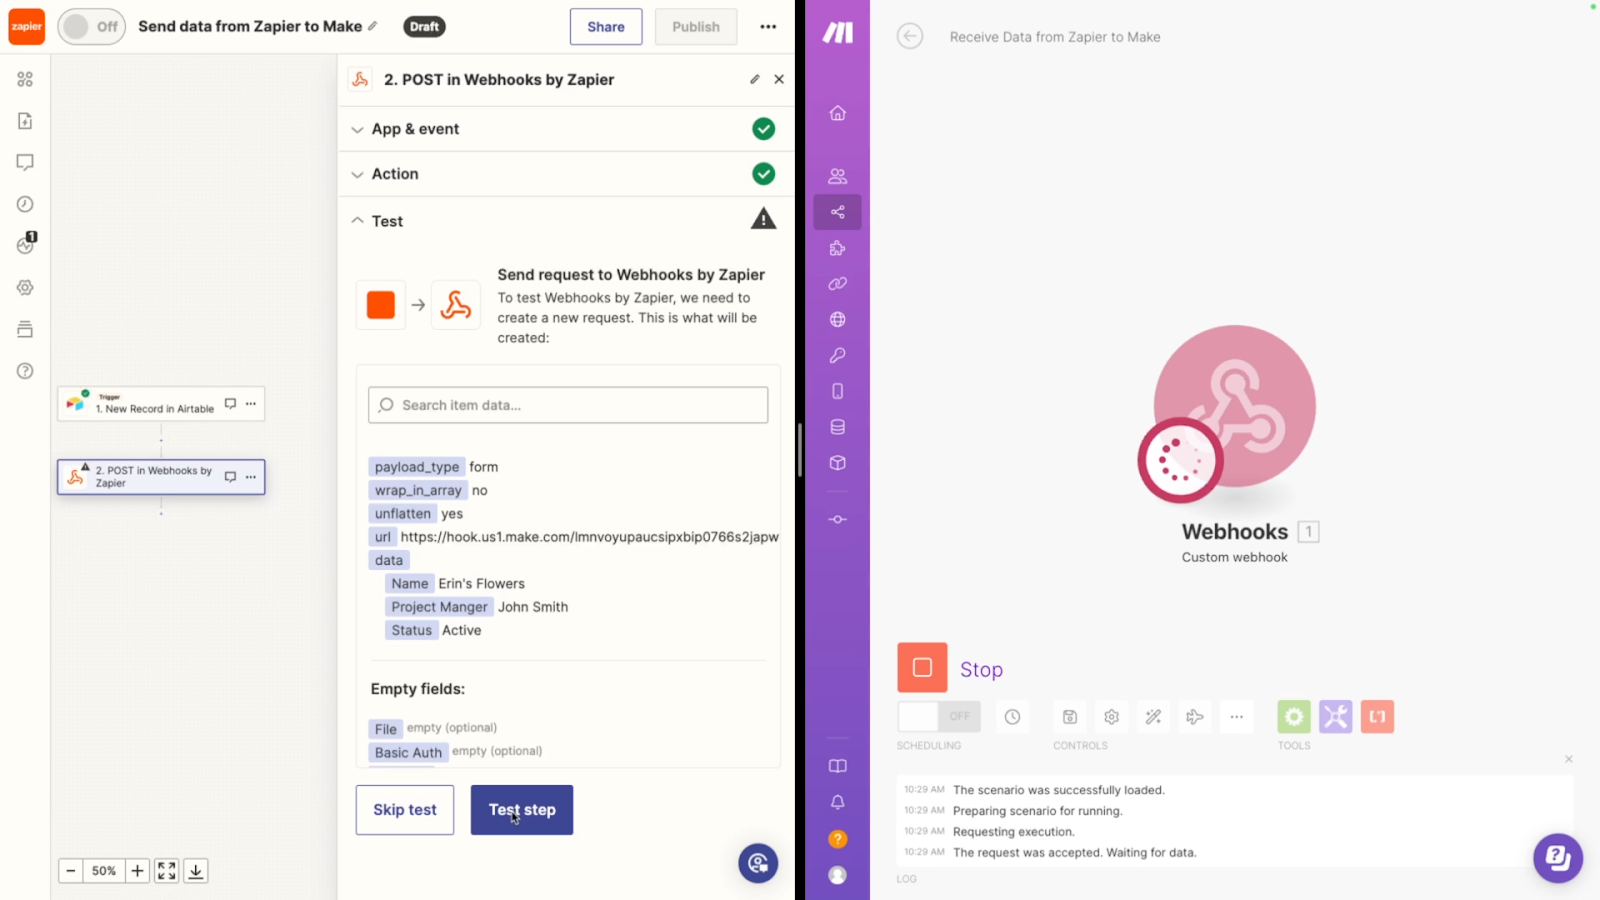This screenshot has width=1600, height=900.
Task: Export the Zap with download icon
Action: [x=196, y=871]
